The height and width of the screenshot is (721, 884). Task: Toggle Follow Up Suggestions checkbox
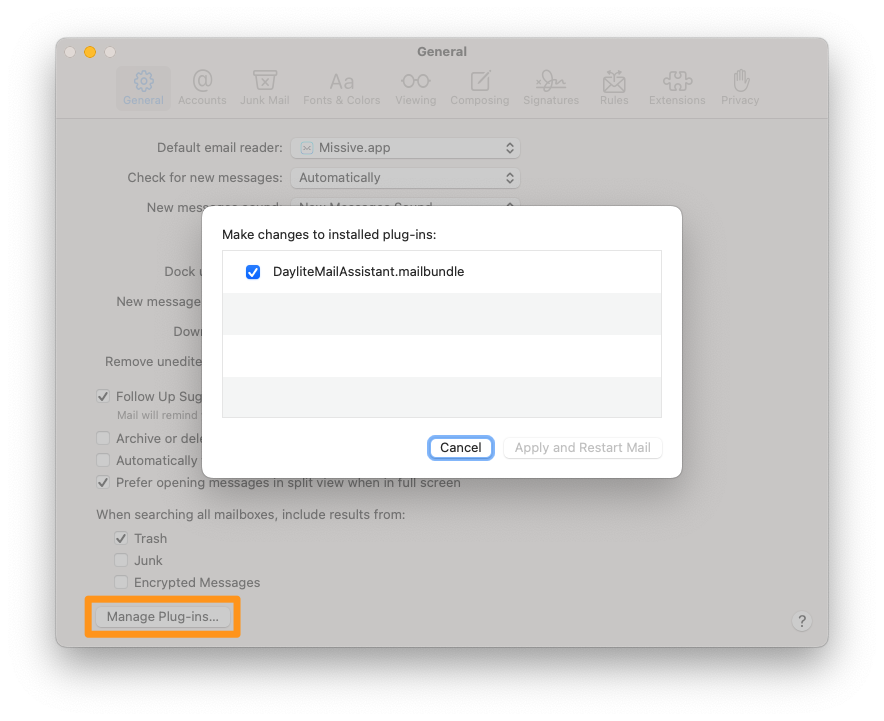[103, 396]
